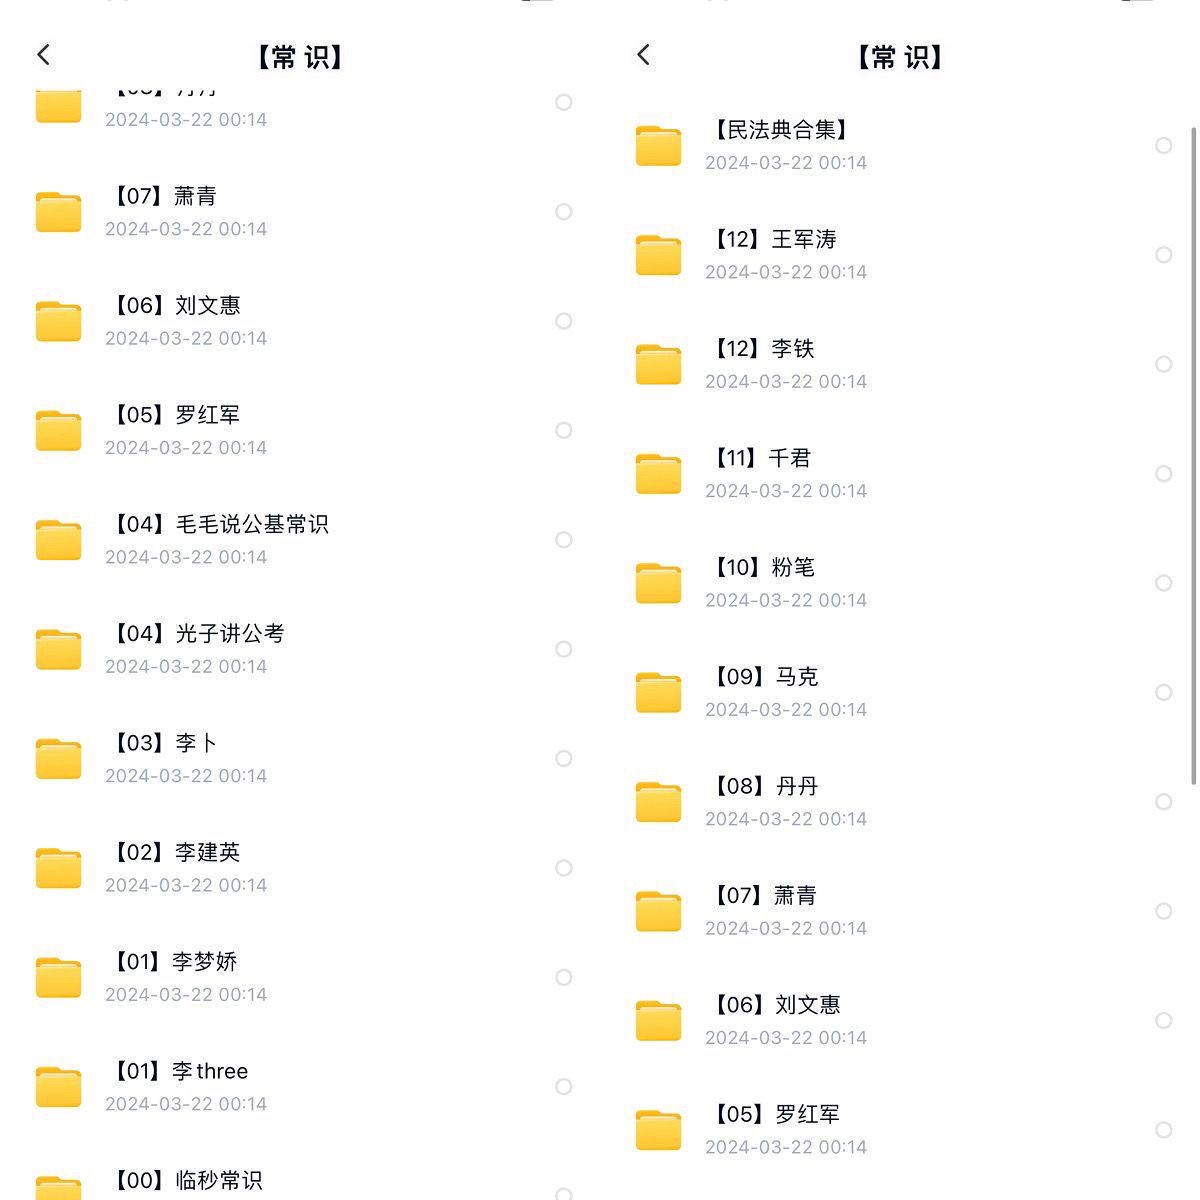The image size is (1200, 1200).
Task: Click folder icon beside 【04】毛毛说公基常识
Action: 58,540
